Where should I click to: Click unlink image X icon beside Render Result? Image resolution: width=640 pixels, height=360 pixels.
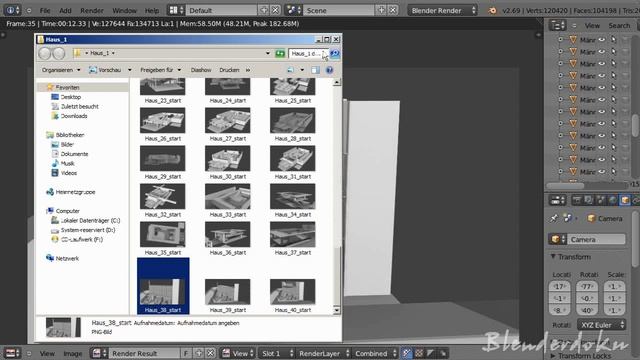pyautogui.click(x=210, y=353)
